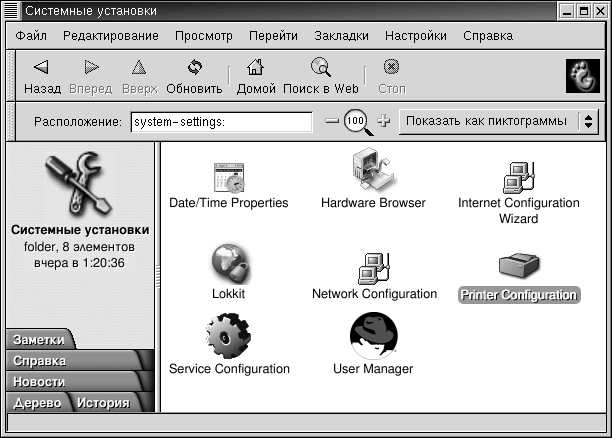612x438 pixels.
Task: Open the Date/Time Properties icon
Action: click(x=228, y=177)
